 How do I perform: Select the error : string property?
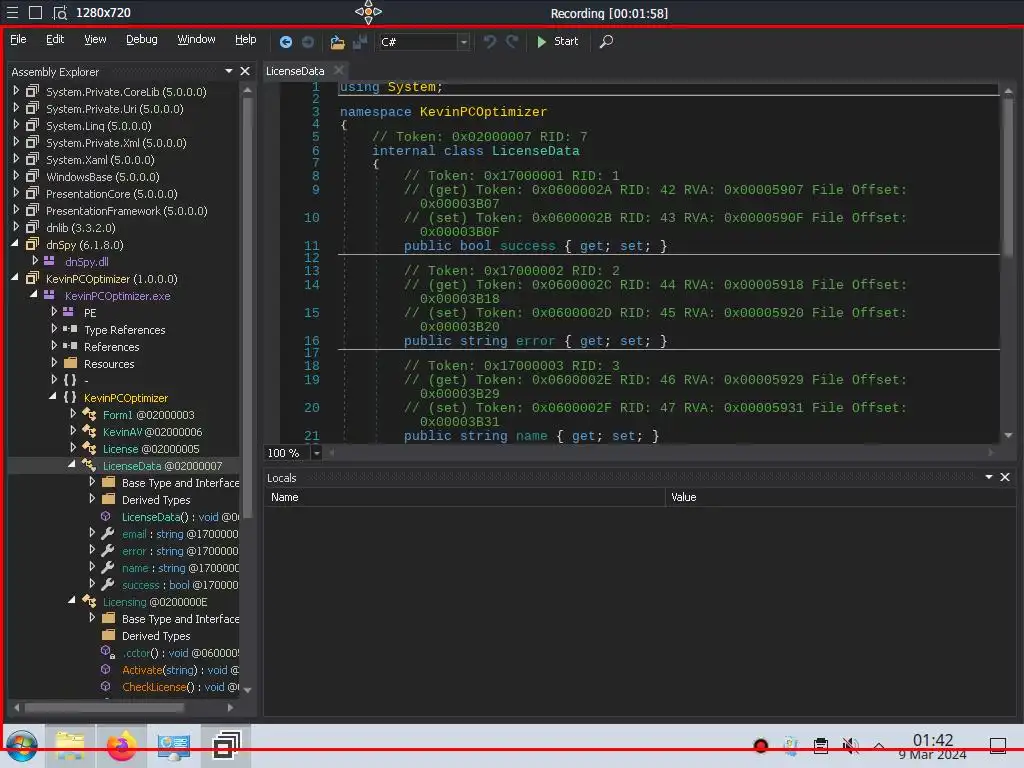pos(180,551)
